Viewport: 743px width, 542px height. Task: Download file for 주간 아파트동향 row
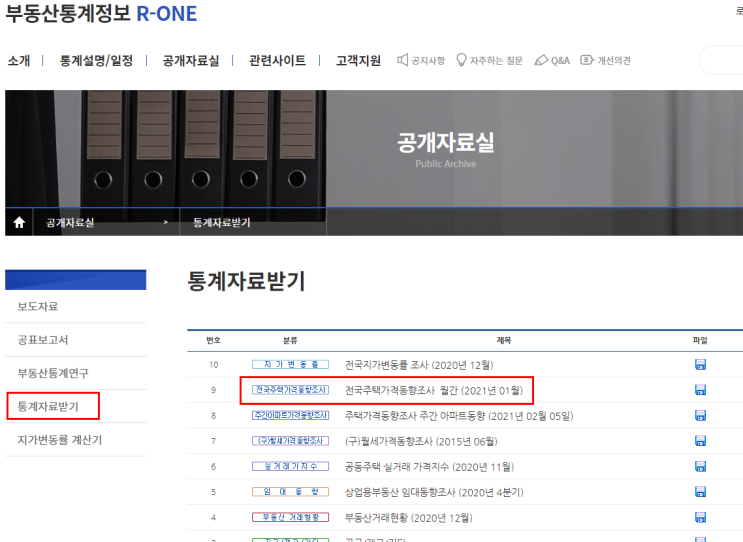tap(700, 416)
